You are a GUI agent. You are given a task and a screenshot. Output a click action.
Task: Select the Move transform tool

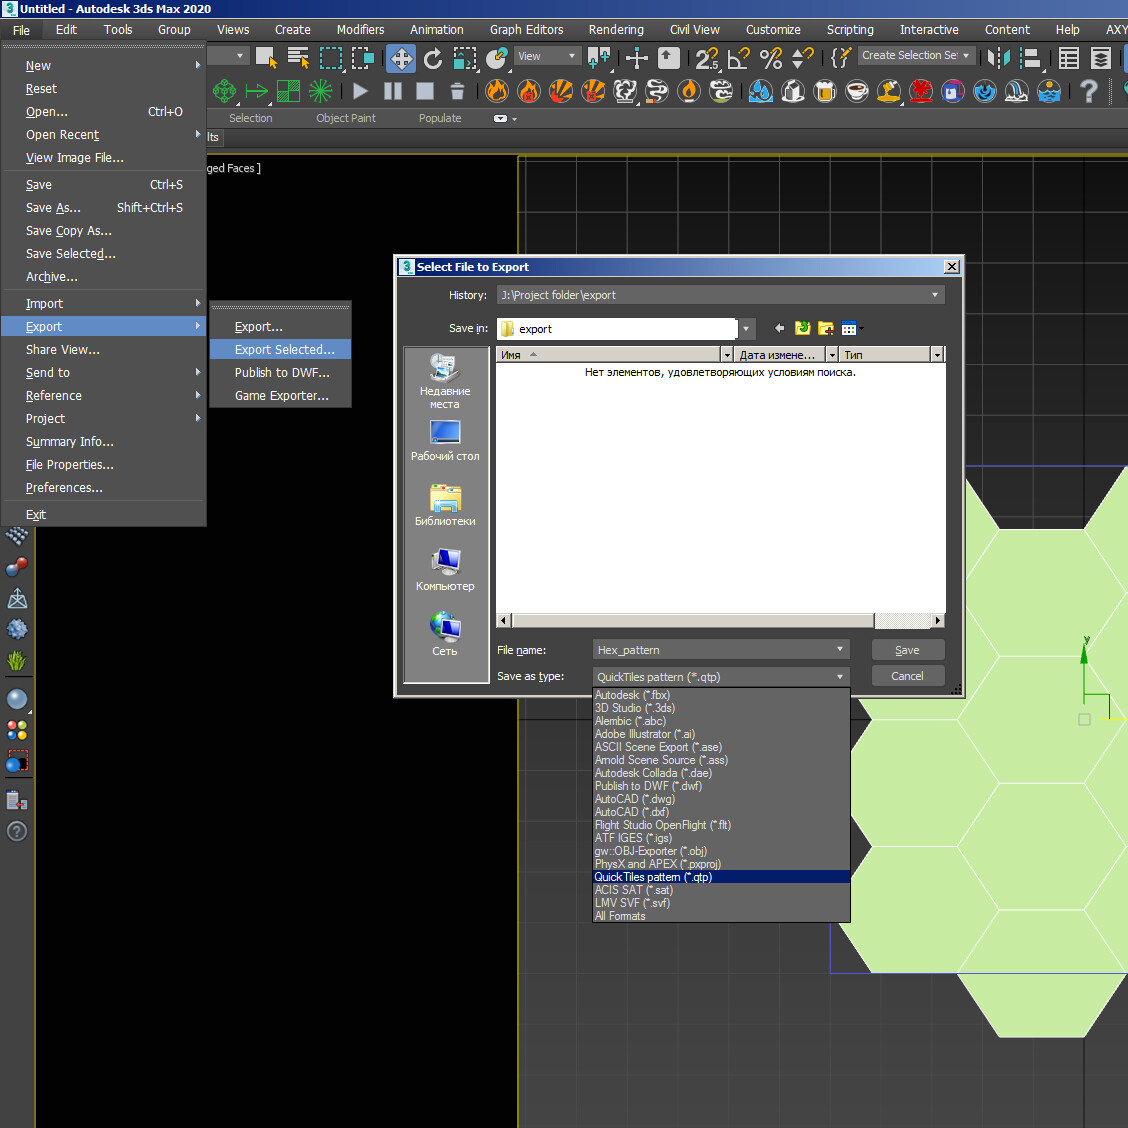click(401, 58)
